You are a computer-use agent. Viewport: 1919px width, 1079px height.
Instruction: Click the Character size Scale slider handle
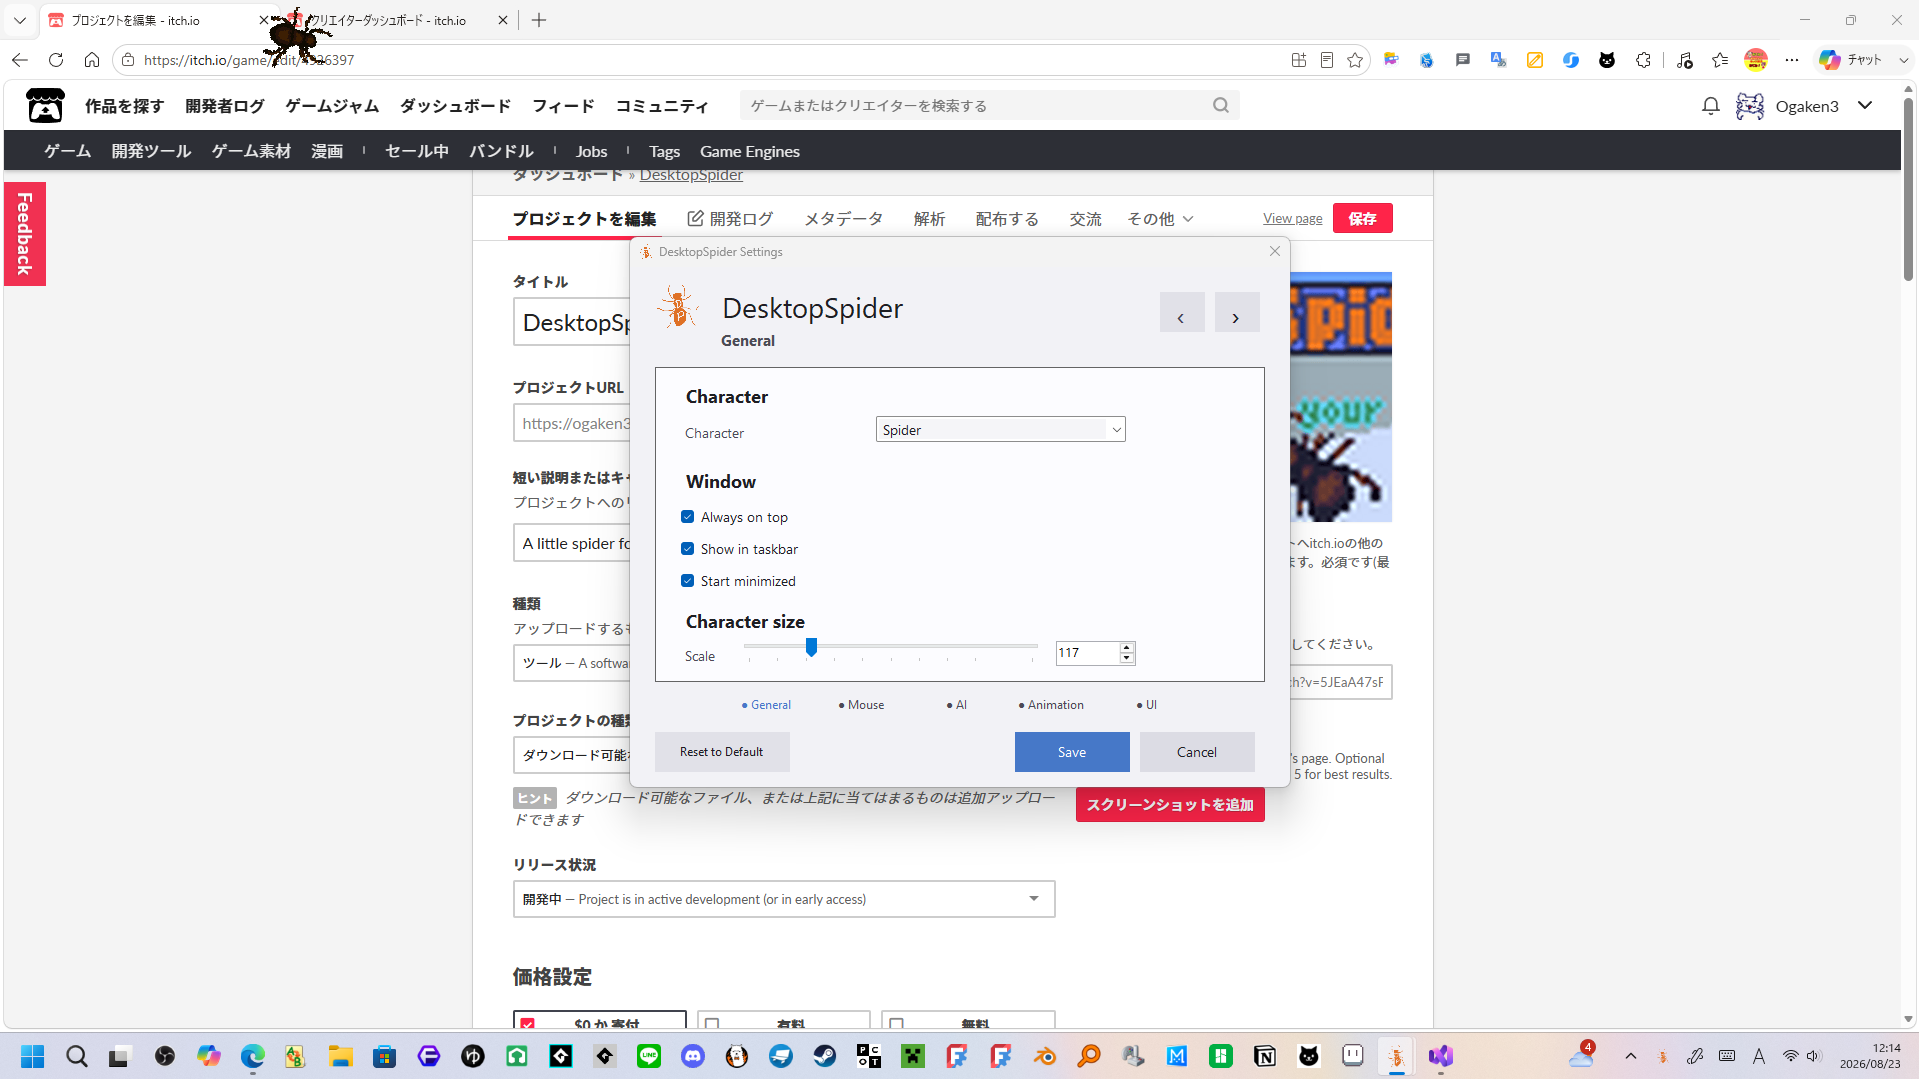(812, 647)
